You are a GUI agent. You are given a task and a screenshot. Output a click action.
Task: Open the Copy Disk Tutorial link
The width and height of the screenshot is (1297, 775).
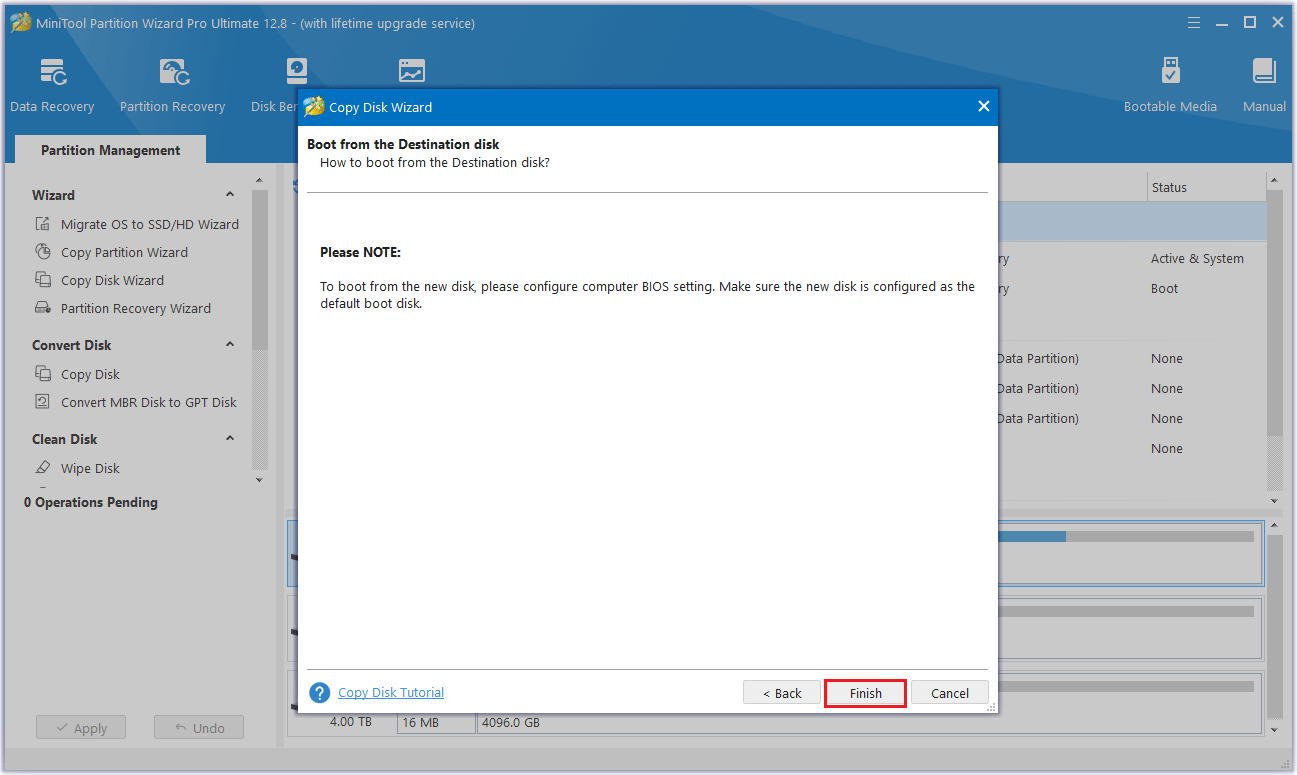click(x=391, y=692)
